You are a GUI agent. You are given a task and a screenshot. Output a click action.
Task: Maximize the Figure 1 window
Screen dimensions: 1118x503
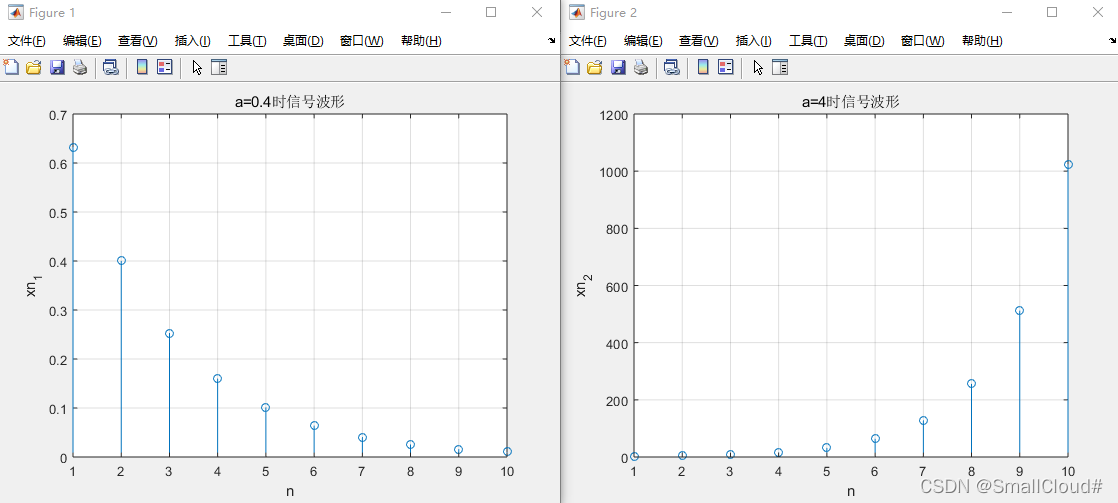(491, 12)
